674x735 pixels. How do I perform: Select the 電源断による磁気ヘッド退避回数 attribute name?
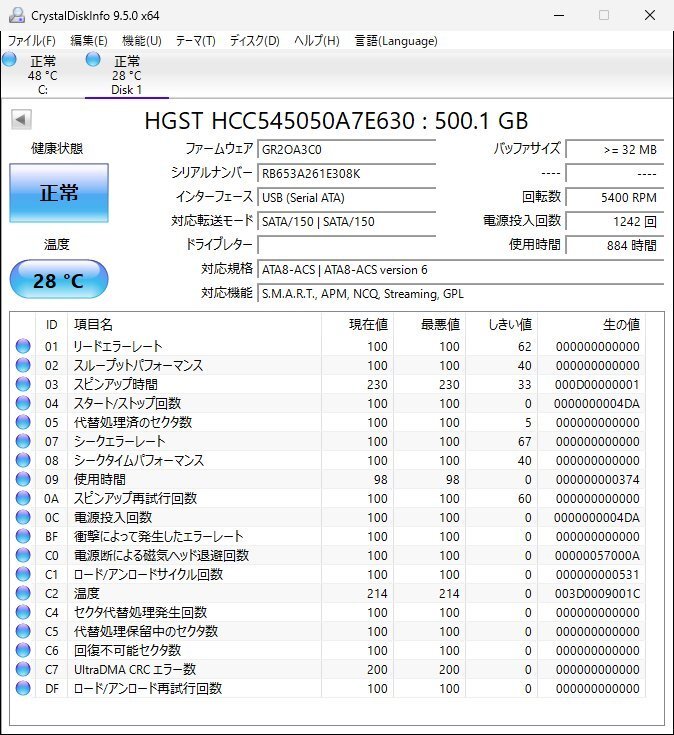pyautogui.click(x=162, y=555)
